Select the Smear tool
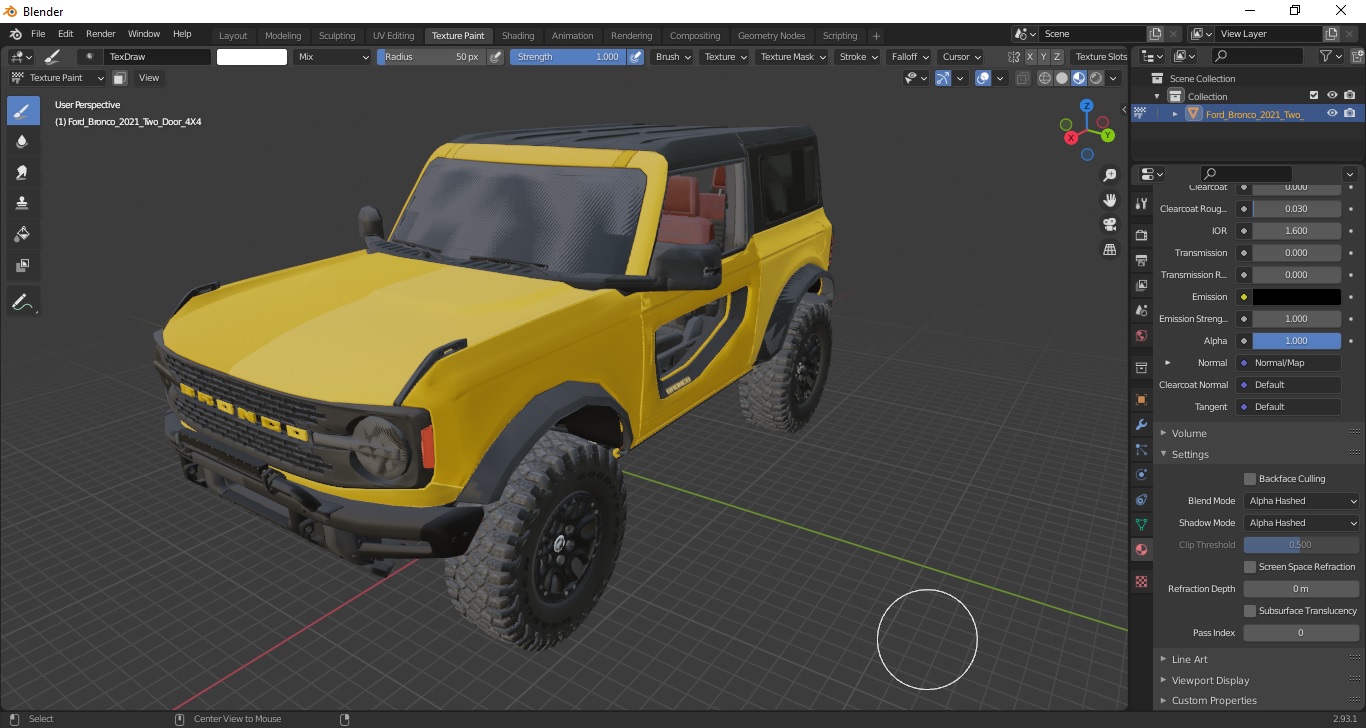The width and height of the screenshot is (1366, 728). tap(23, 173)
